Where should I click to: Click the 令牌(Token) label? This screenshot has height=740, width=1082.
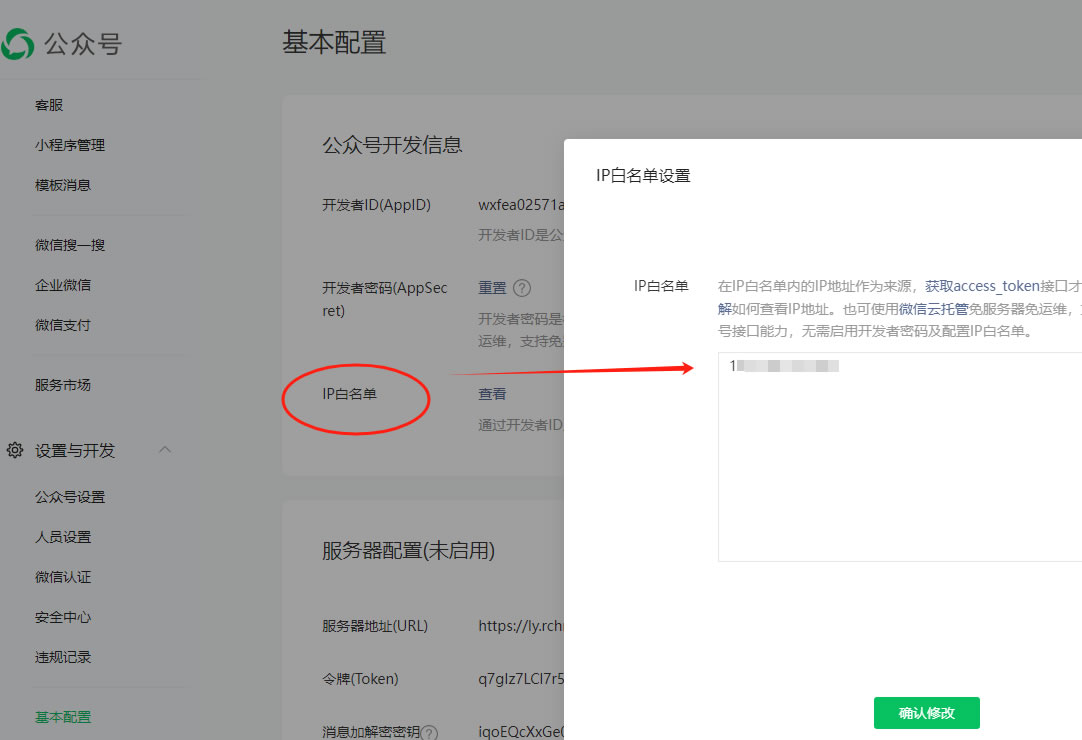coord(360,679)
